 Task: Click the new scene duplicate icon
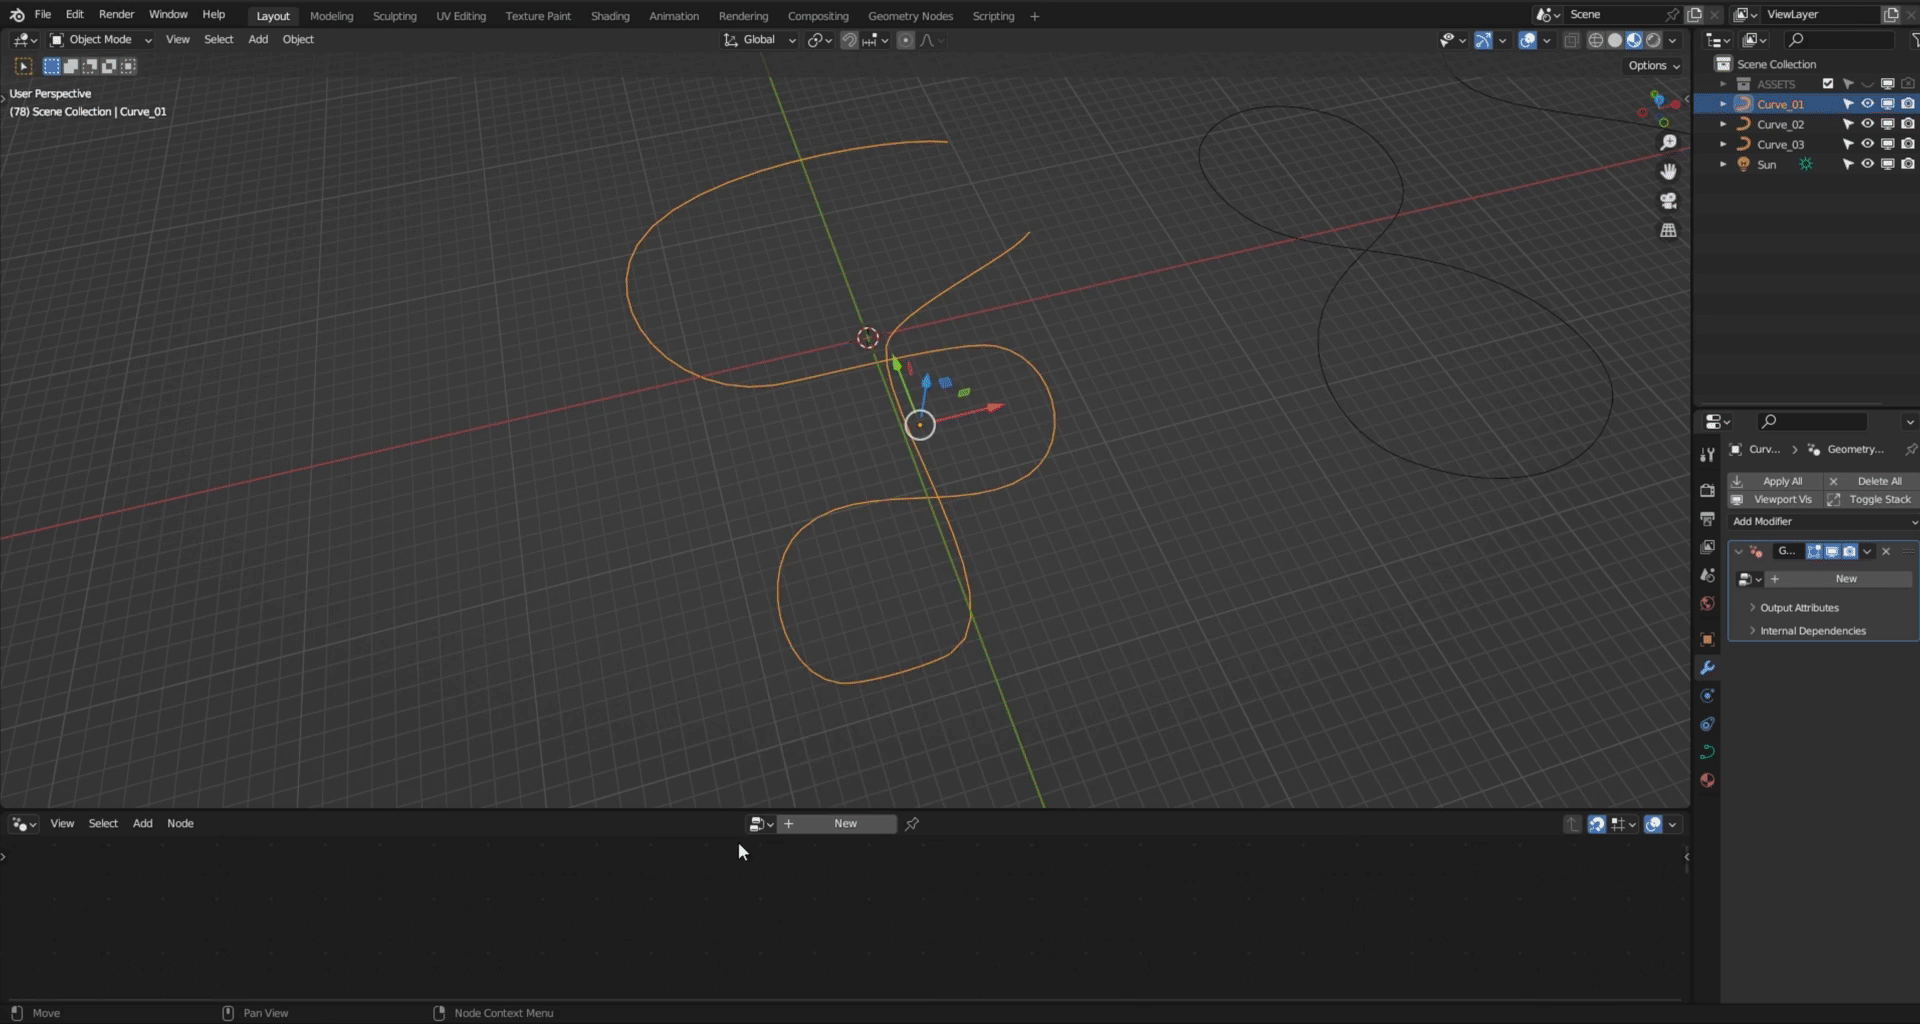pos(1694,15)
